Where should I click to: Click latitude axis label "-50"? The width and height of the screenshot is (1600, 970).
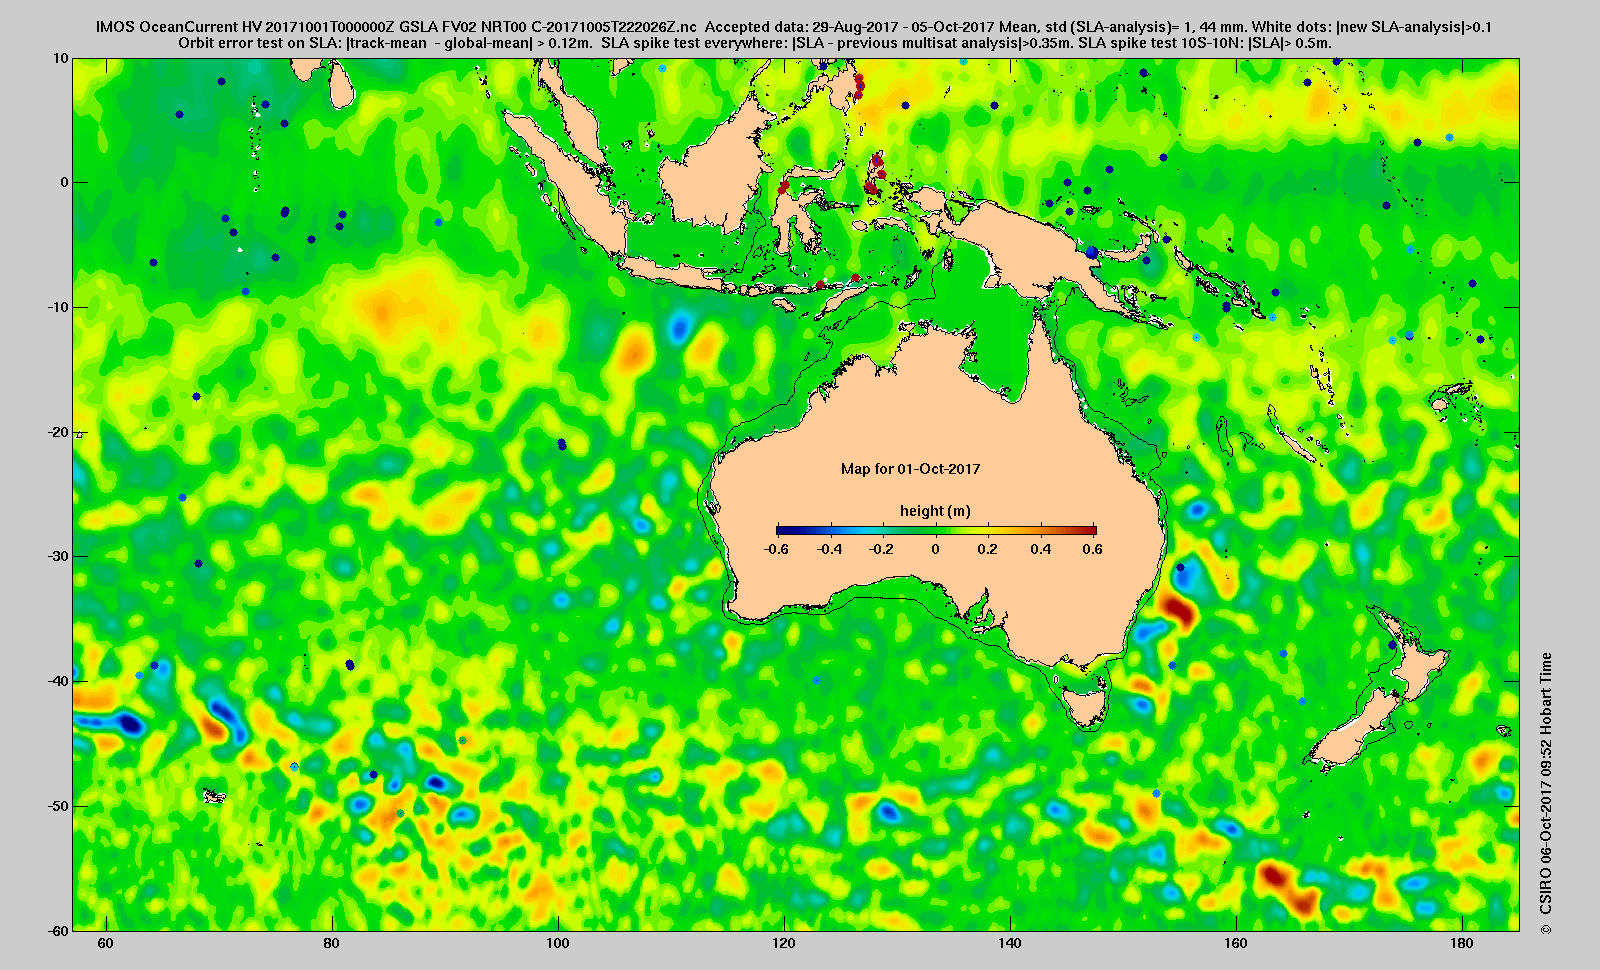(58, 806)
